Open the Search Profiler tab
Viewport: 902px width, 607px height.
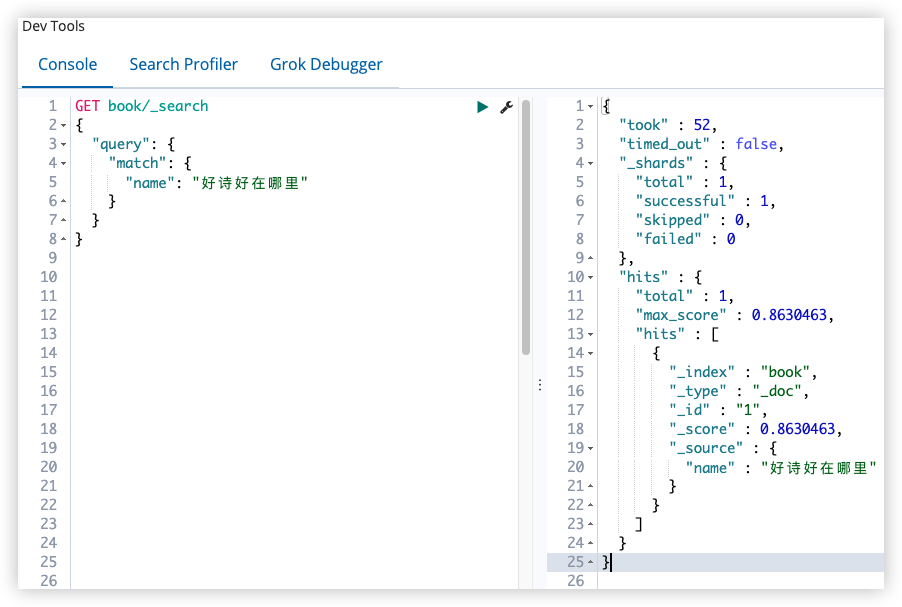[x=184, y=64]
